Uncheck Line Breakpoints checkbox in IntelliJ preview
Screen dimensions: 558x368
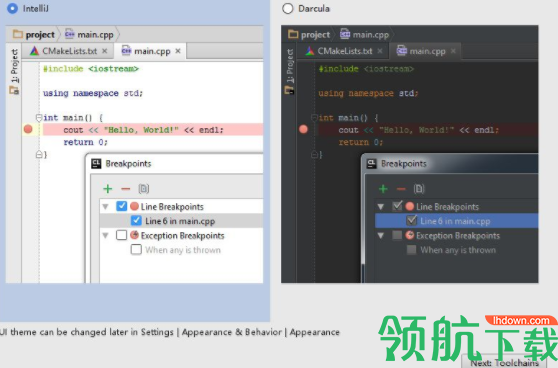[121, 206]
